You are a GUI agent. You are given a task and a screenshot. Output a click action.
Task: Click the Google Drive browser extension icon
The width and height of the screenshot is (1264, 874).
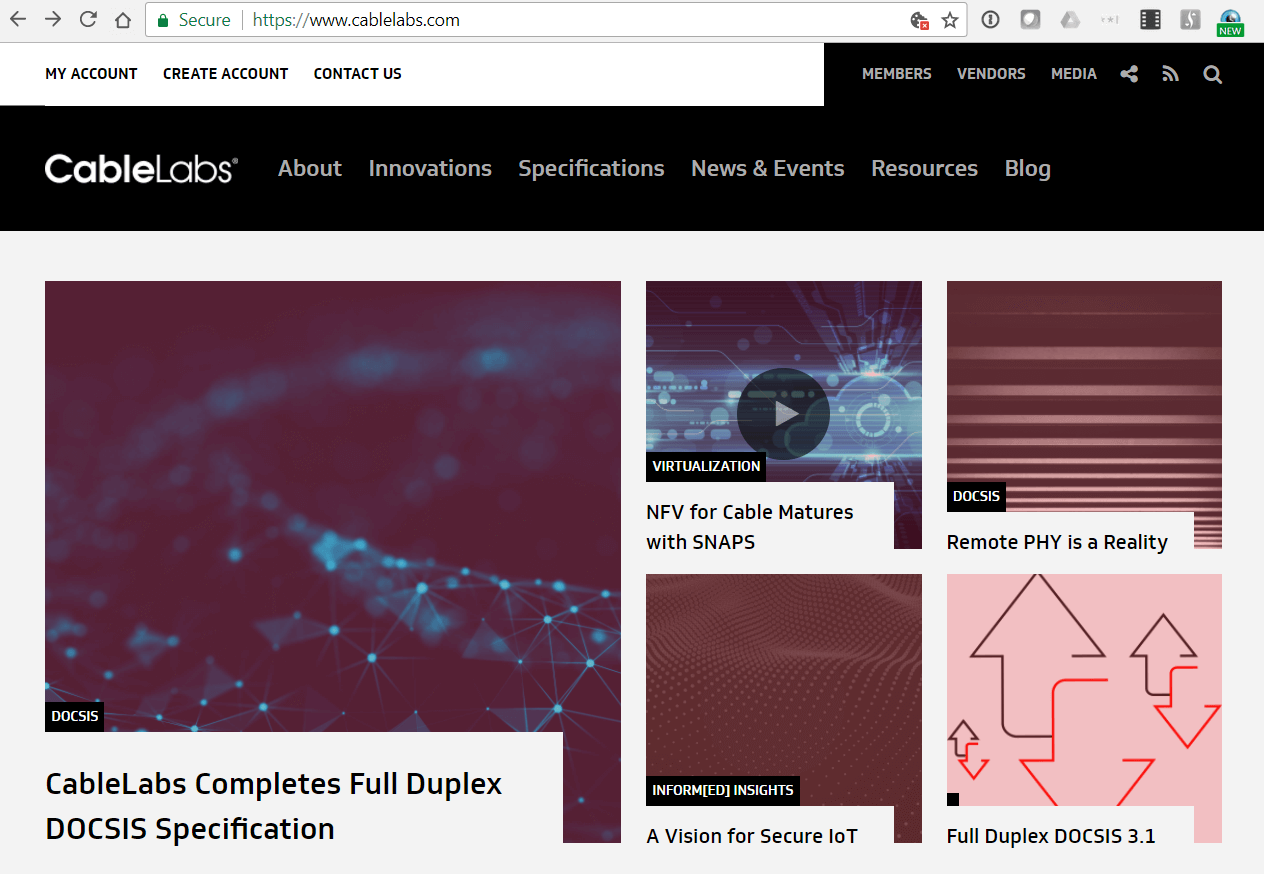click(x=1070, y=19)
